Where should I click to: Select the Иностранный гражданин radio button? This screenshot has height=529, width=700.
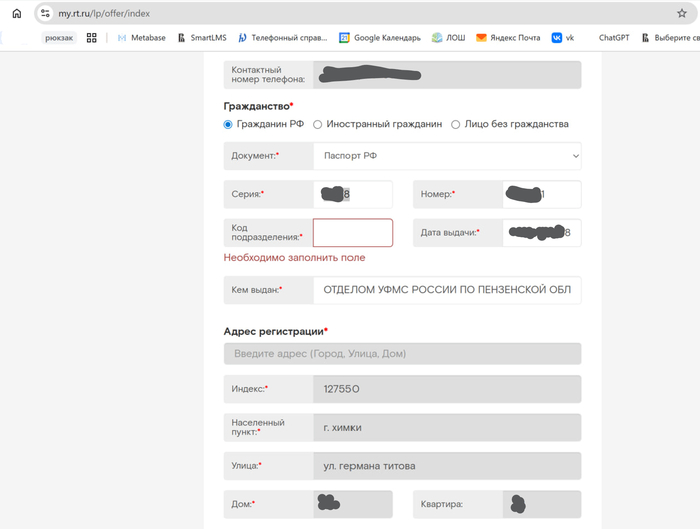click(318, 125)
